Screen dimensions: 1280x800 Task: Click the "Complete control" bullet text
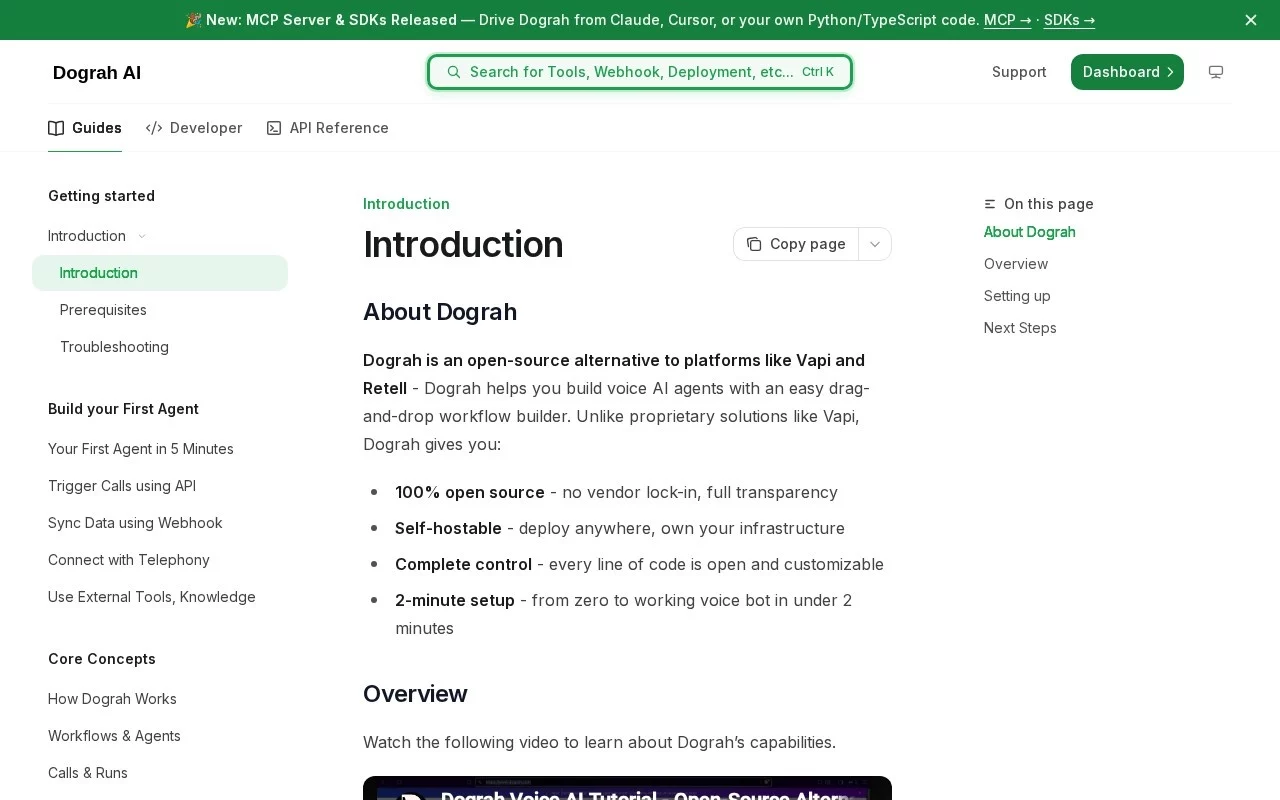tap(463, 564)
